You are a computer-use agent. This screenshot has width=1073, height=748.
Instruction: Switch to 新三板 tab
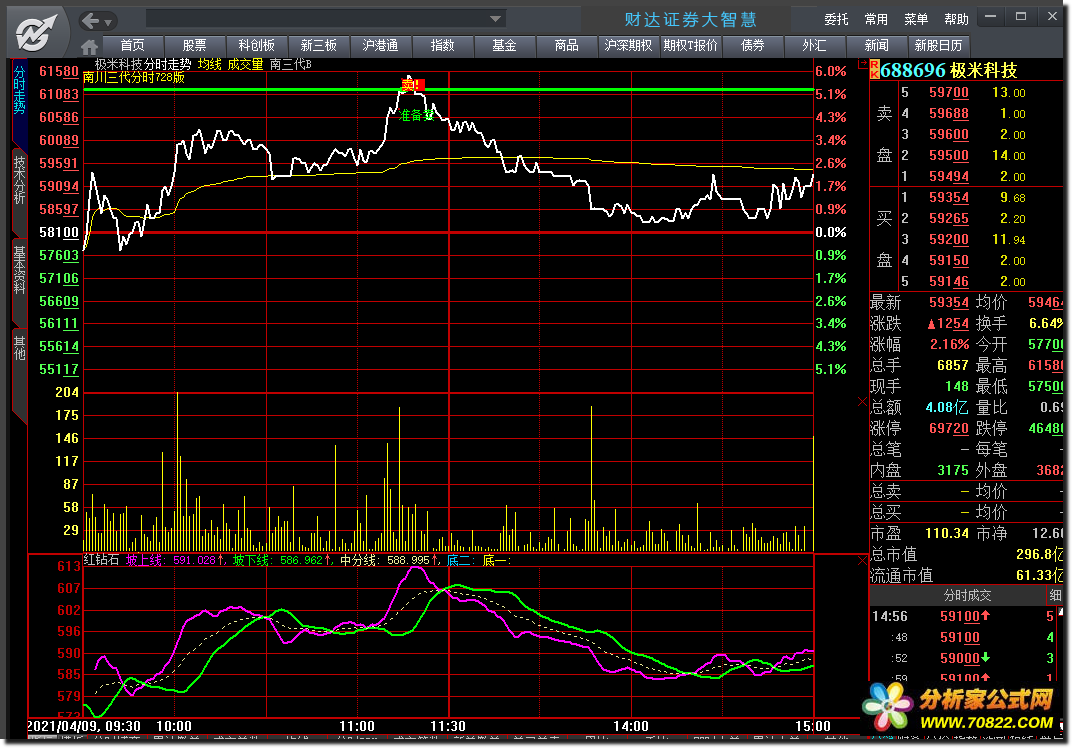click(319, 45)
